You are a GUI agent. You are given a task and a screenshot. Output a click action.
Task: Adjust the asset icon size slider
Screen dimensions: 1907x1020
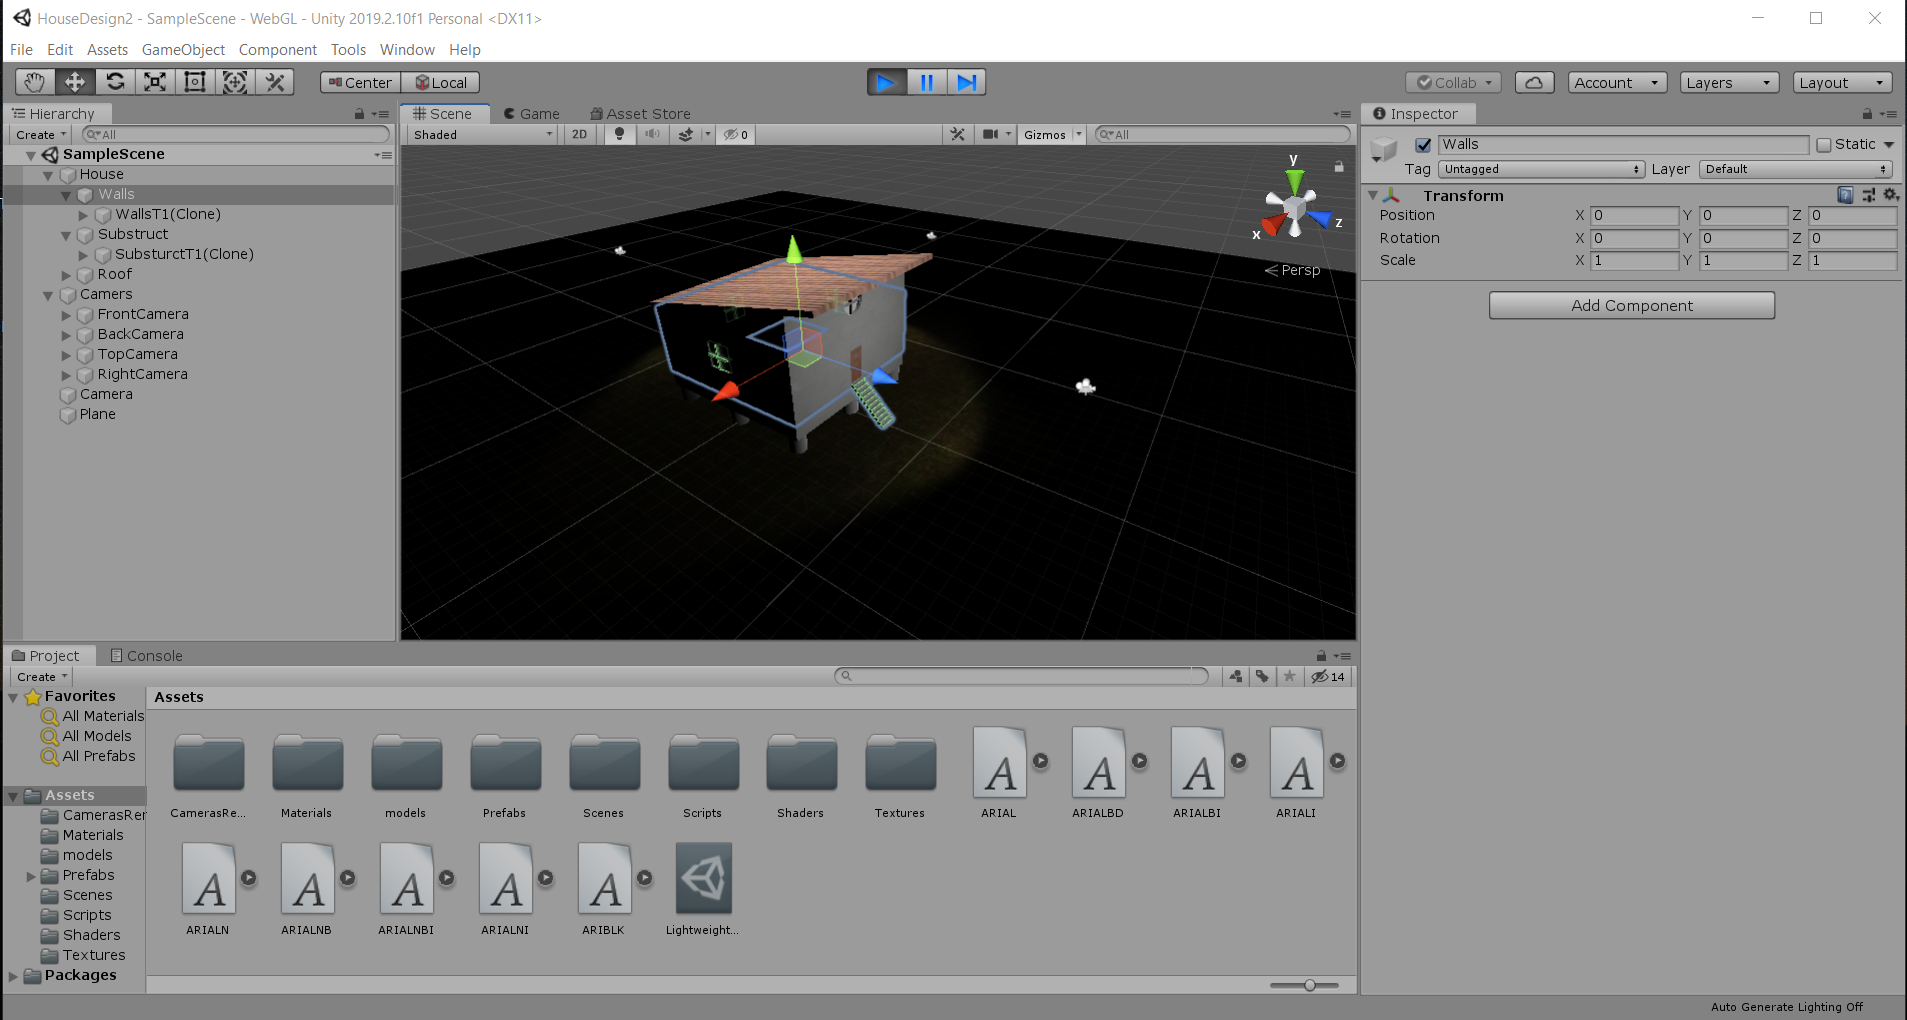point(1309,985)
